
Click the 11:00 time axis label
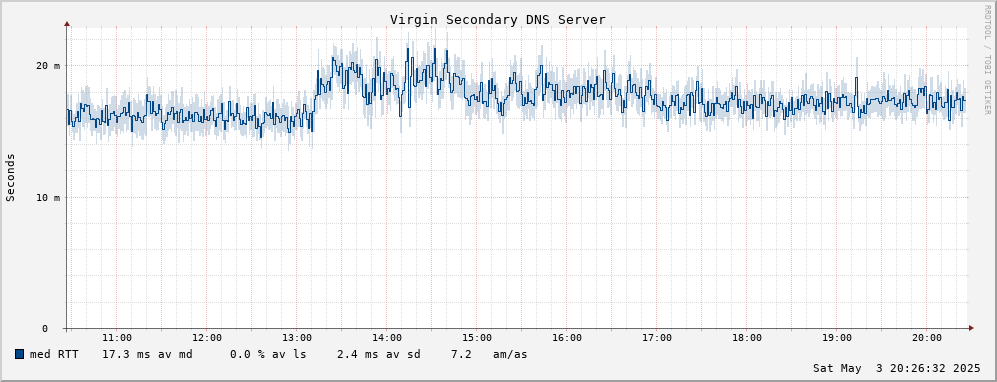(x=117, y=338)
